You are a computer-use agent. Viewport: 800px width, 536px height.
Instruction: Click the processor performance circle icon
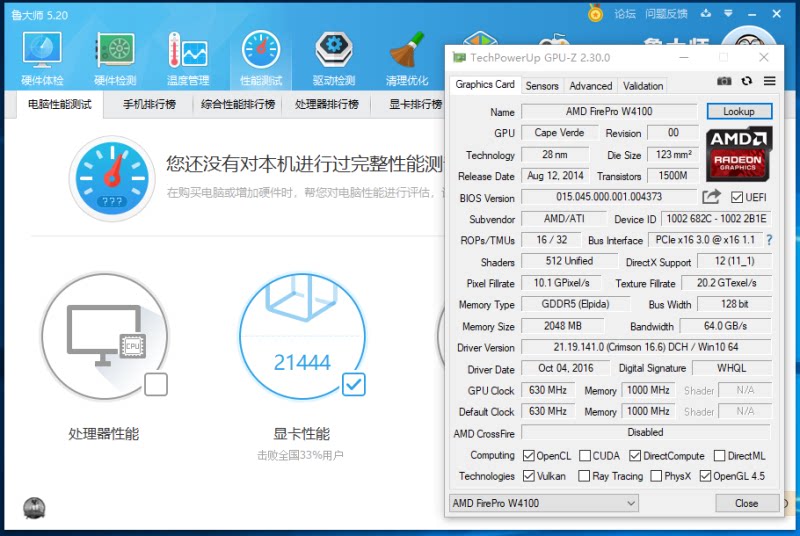105,337
